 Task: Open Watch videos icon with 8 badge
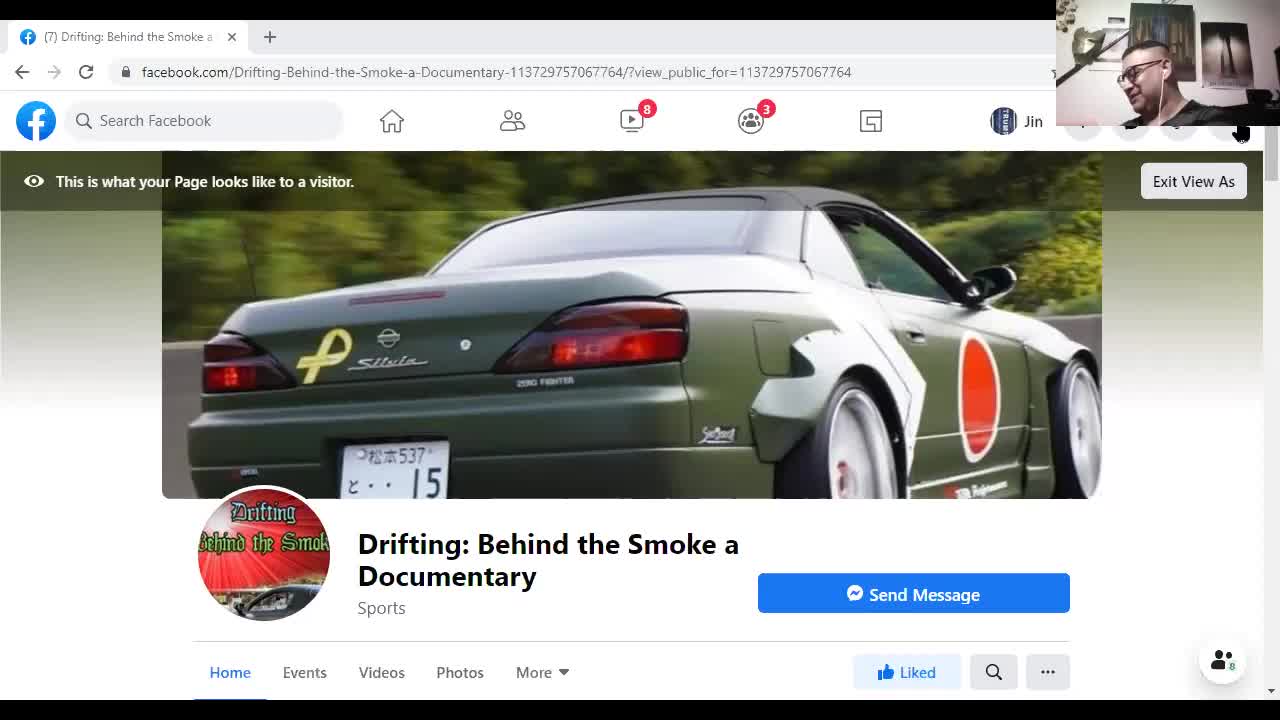pos(633,120)
